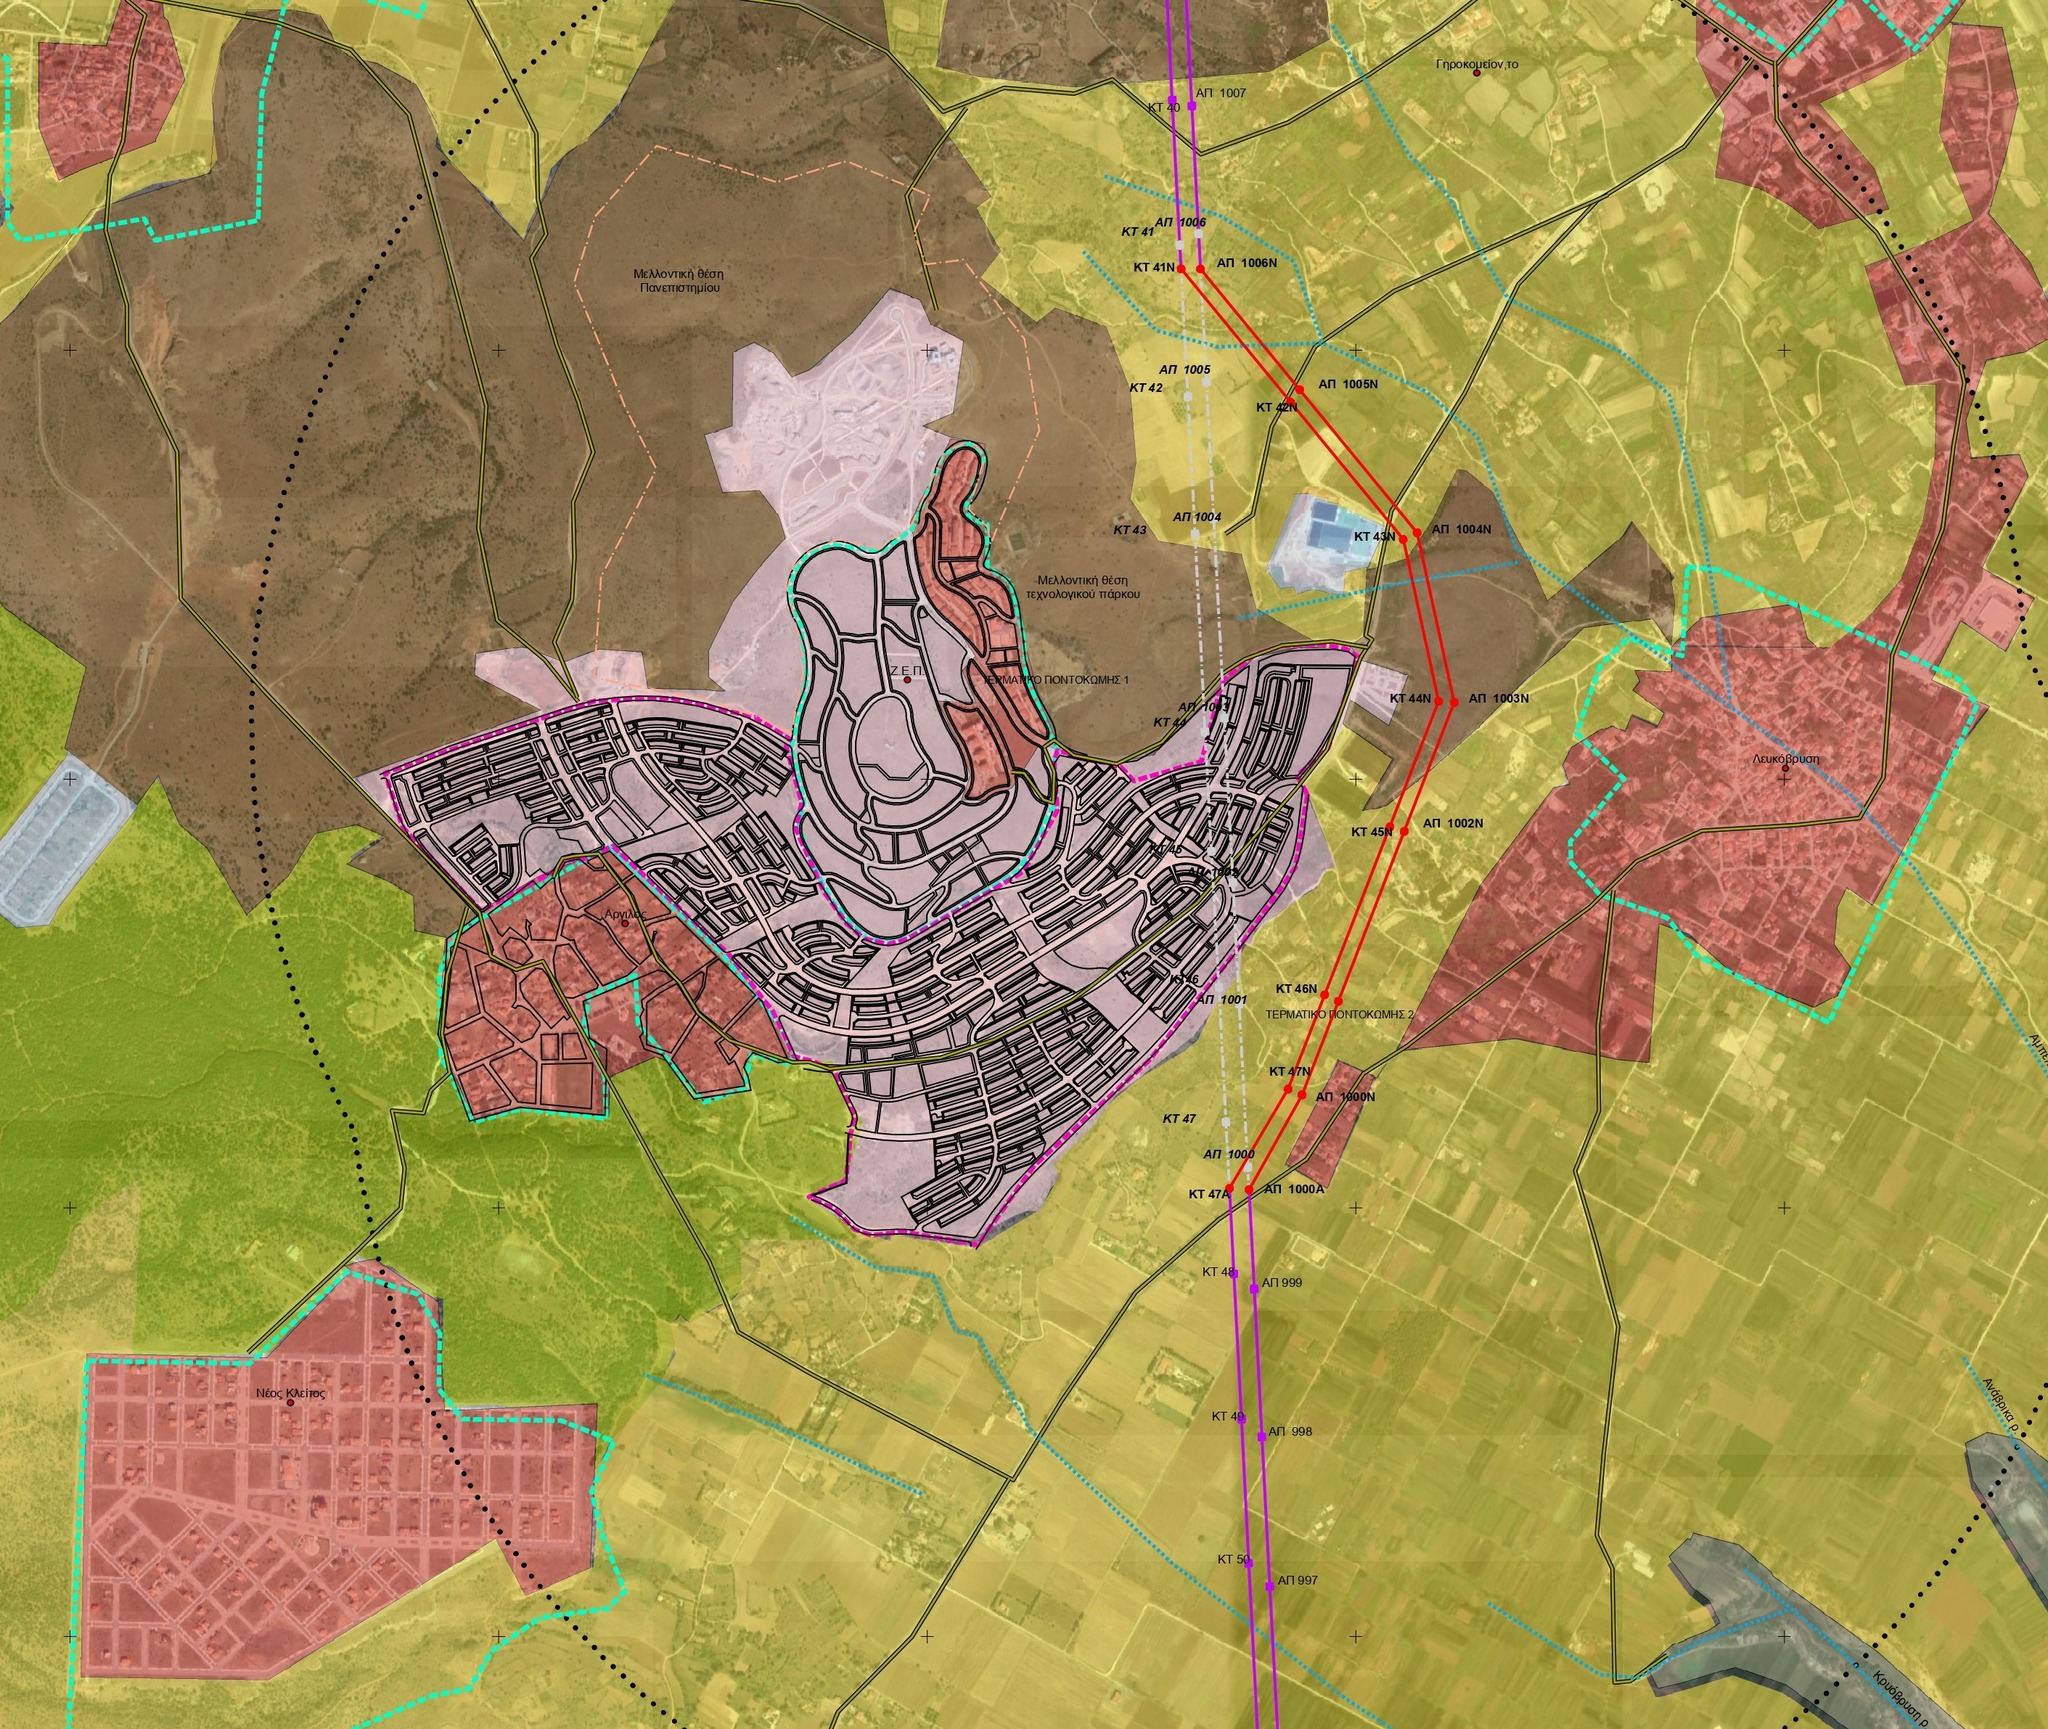Select the purple marker next to ΑΠ 998
This screenshot has height=1729, width=2048.
pyautogui.click(x=1262, y=1435)
